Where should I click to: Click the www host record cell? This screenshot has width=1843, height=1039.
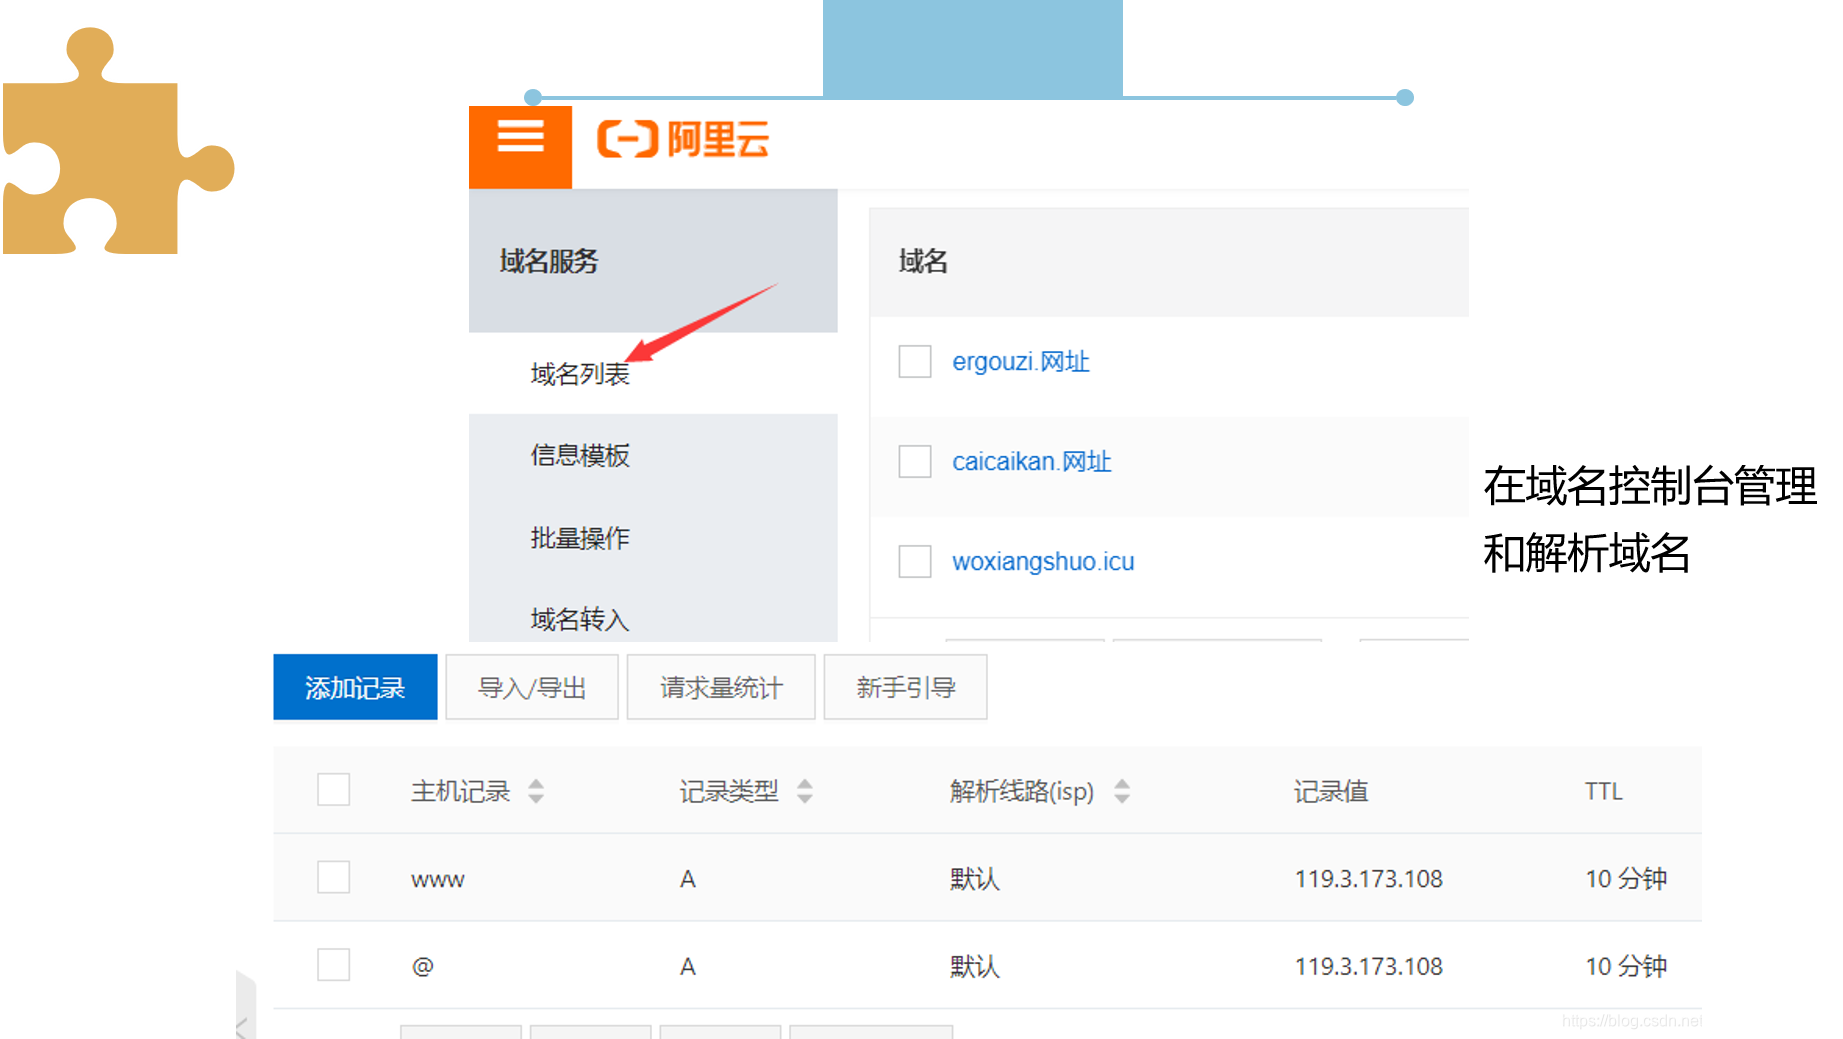(x=438, y=880)
